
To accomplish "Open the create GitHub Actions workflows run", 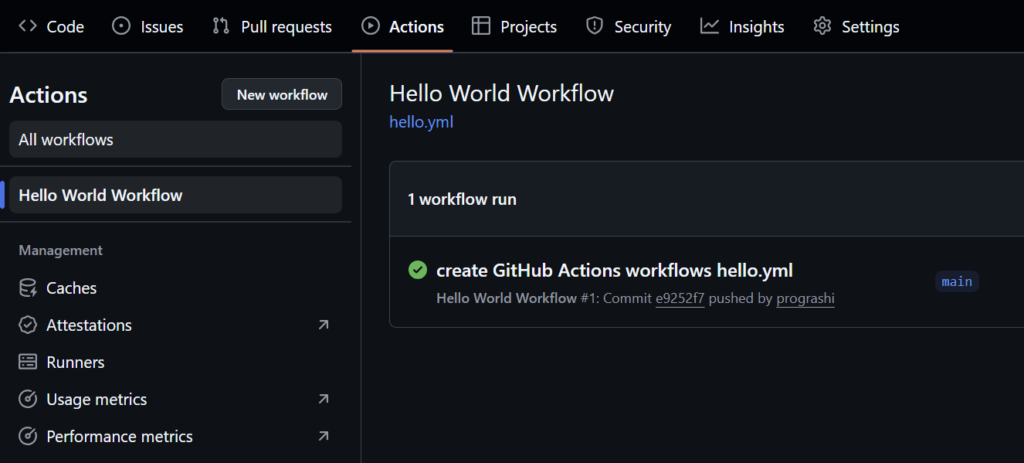I will pyautogui.click(x=614, y=270).
